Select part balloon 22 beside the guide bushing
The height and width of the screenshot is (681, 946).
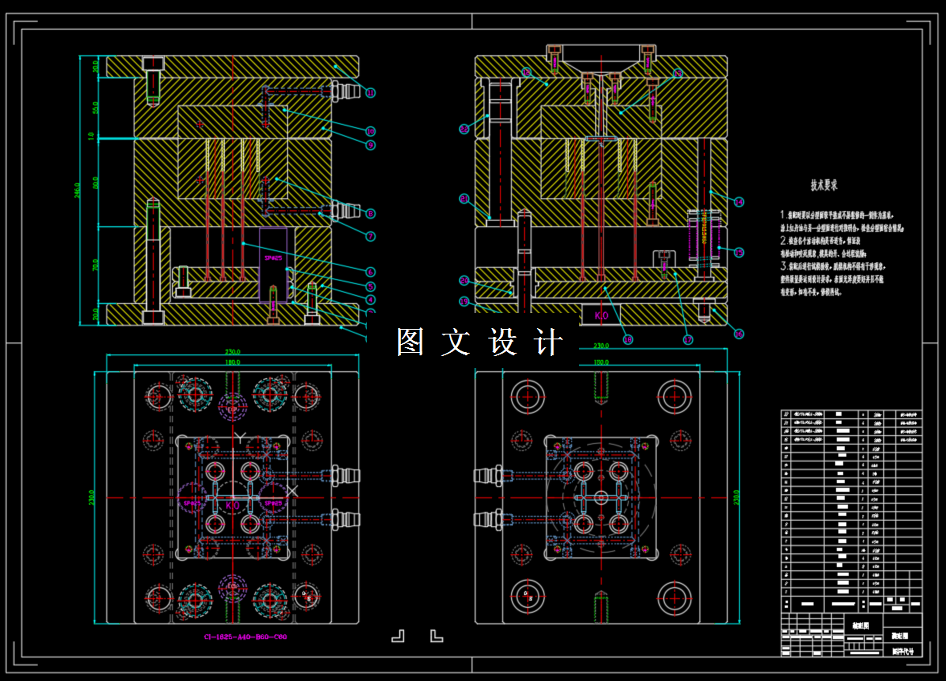point(464,129)
